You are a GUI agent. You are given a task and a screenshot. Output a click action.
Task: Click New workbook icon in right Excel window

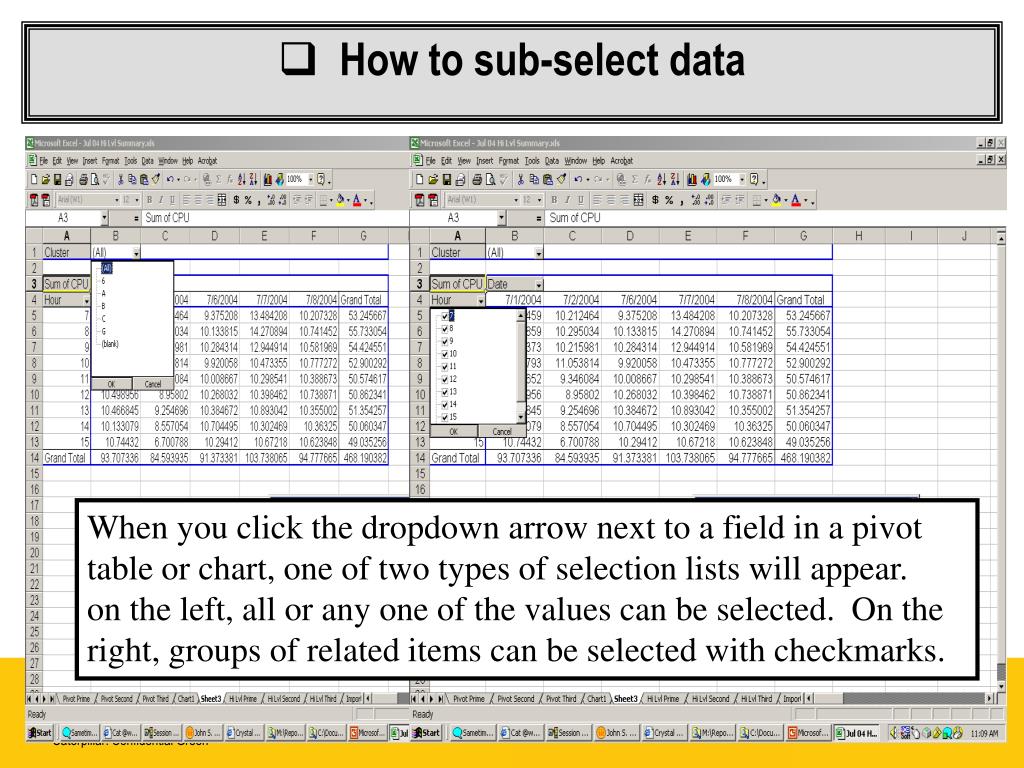point(419,180)
